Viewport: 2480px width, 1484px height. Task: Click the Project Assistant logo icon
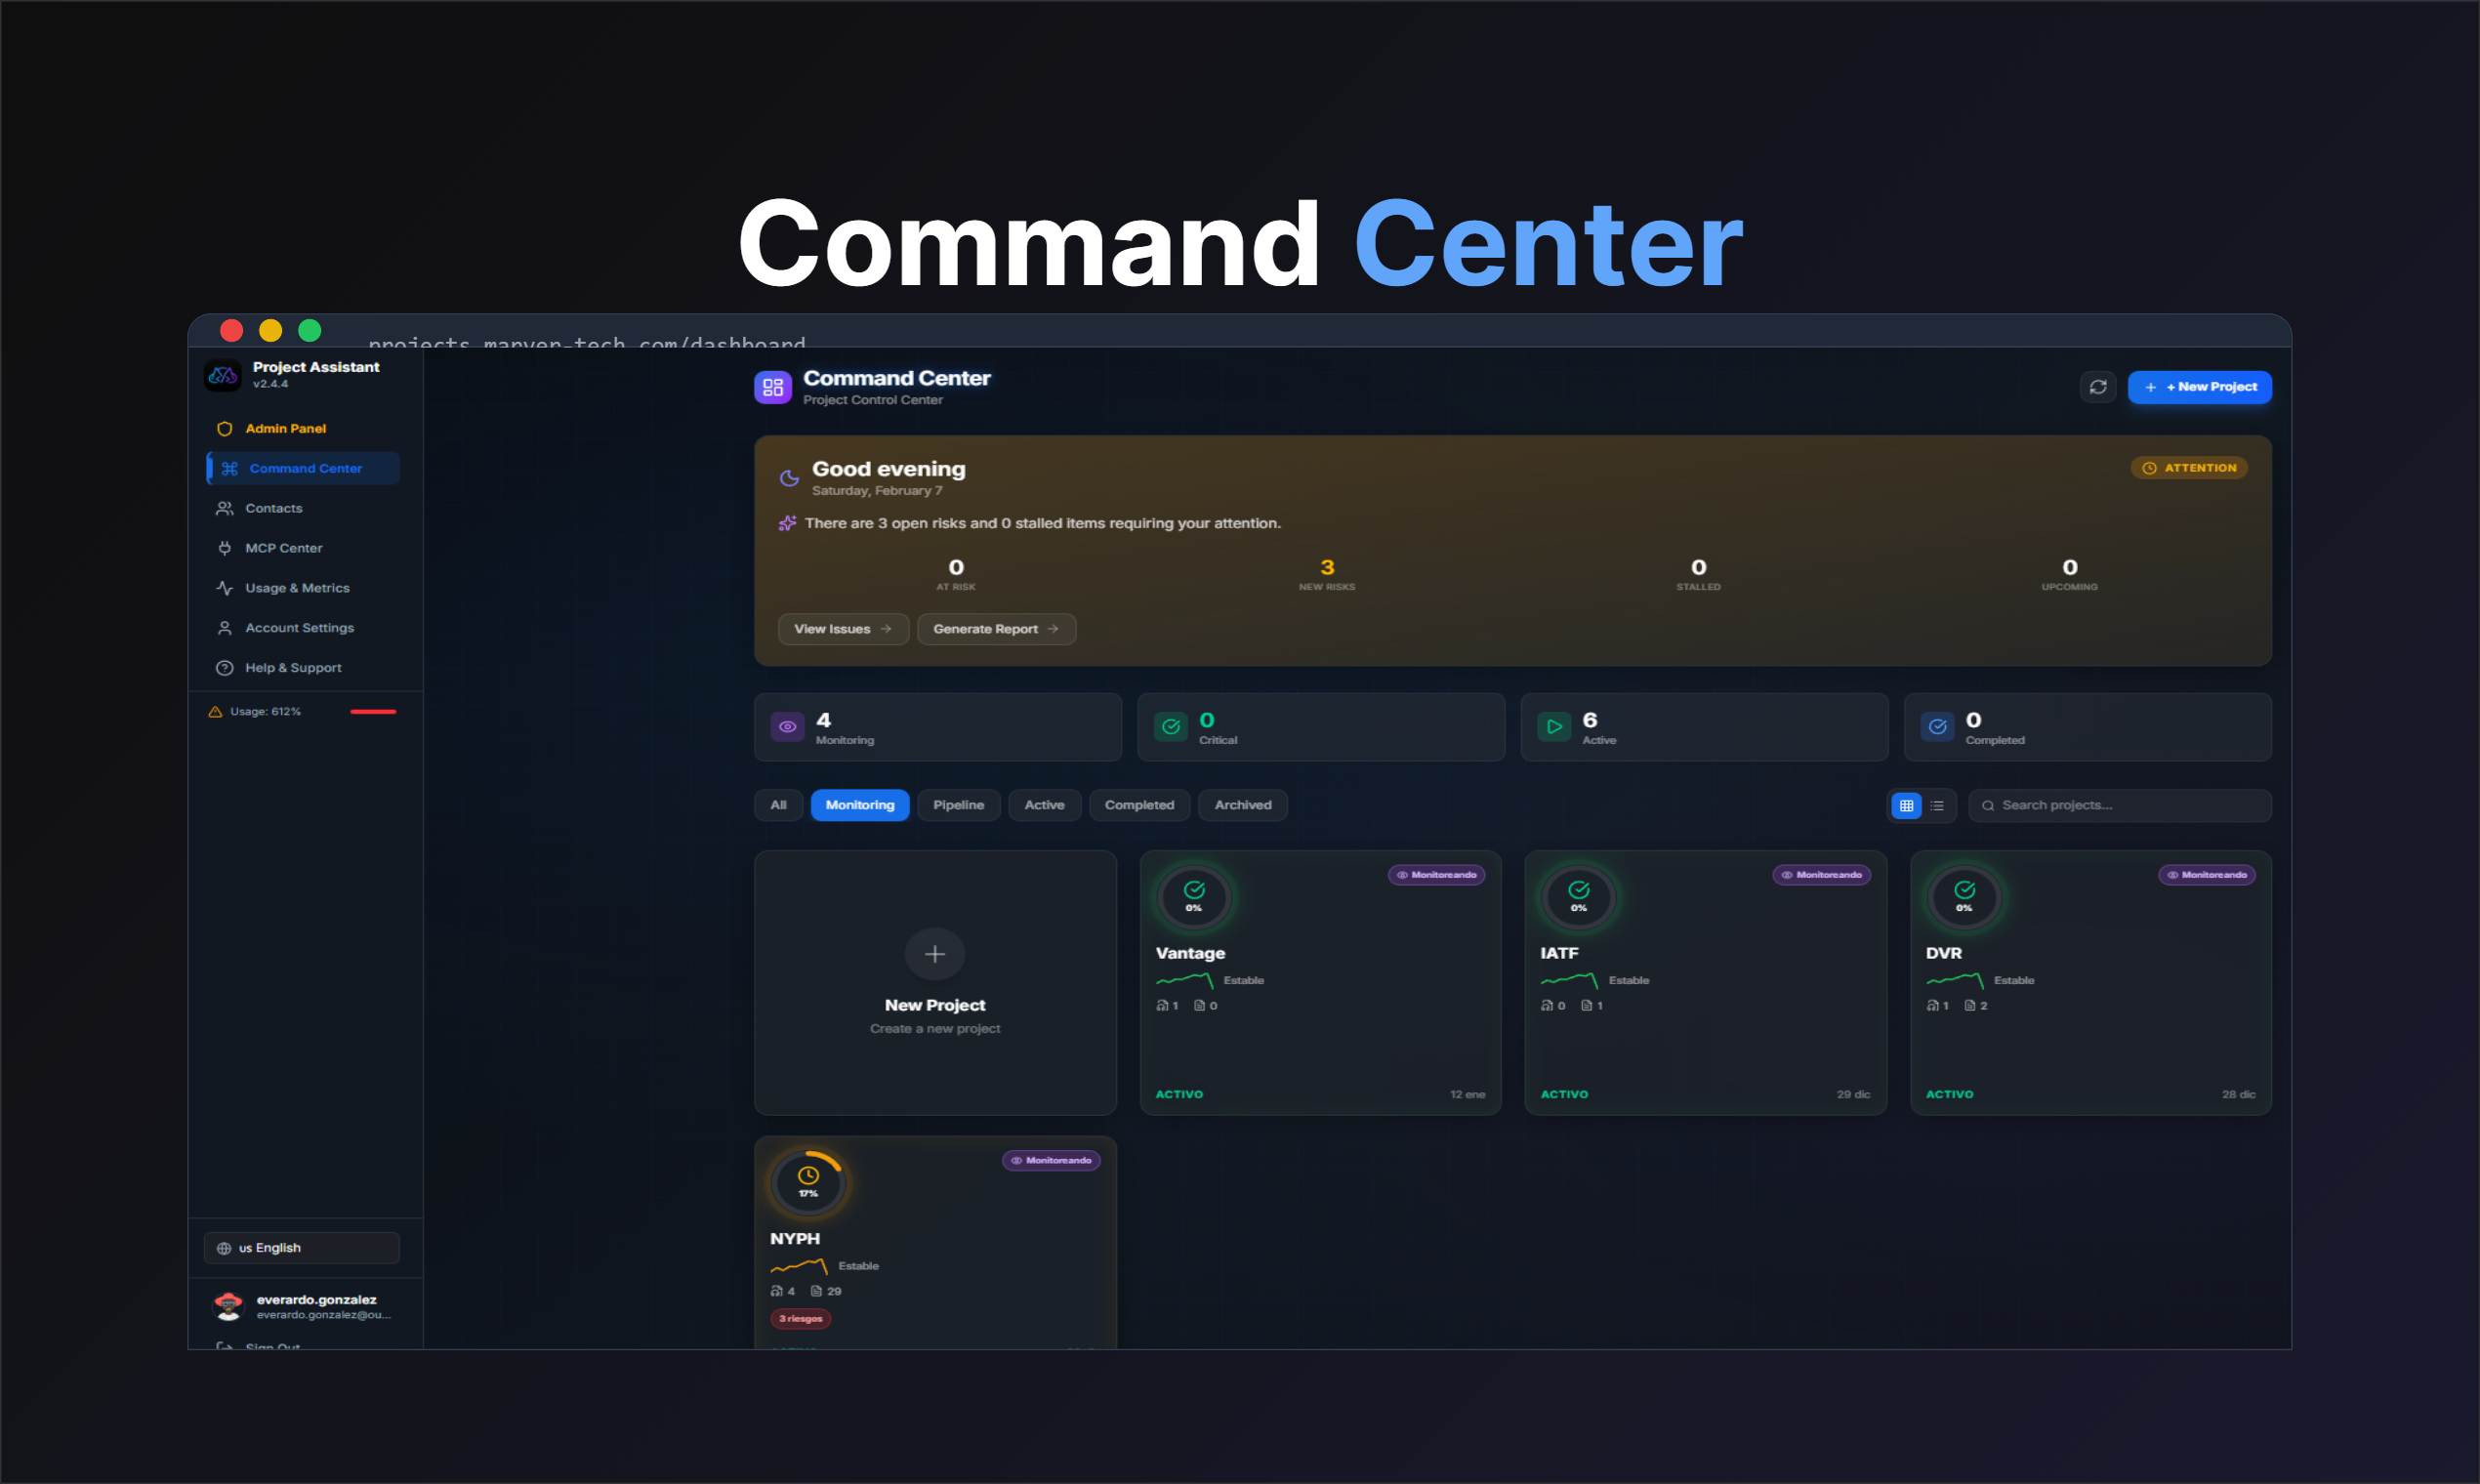(223, 375)
